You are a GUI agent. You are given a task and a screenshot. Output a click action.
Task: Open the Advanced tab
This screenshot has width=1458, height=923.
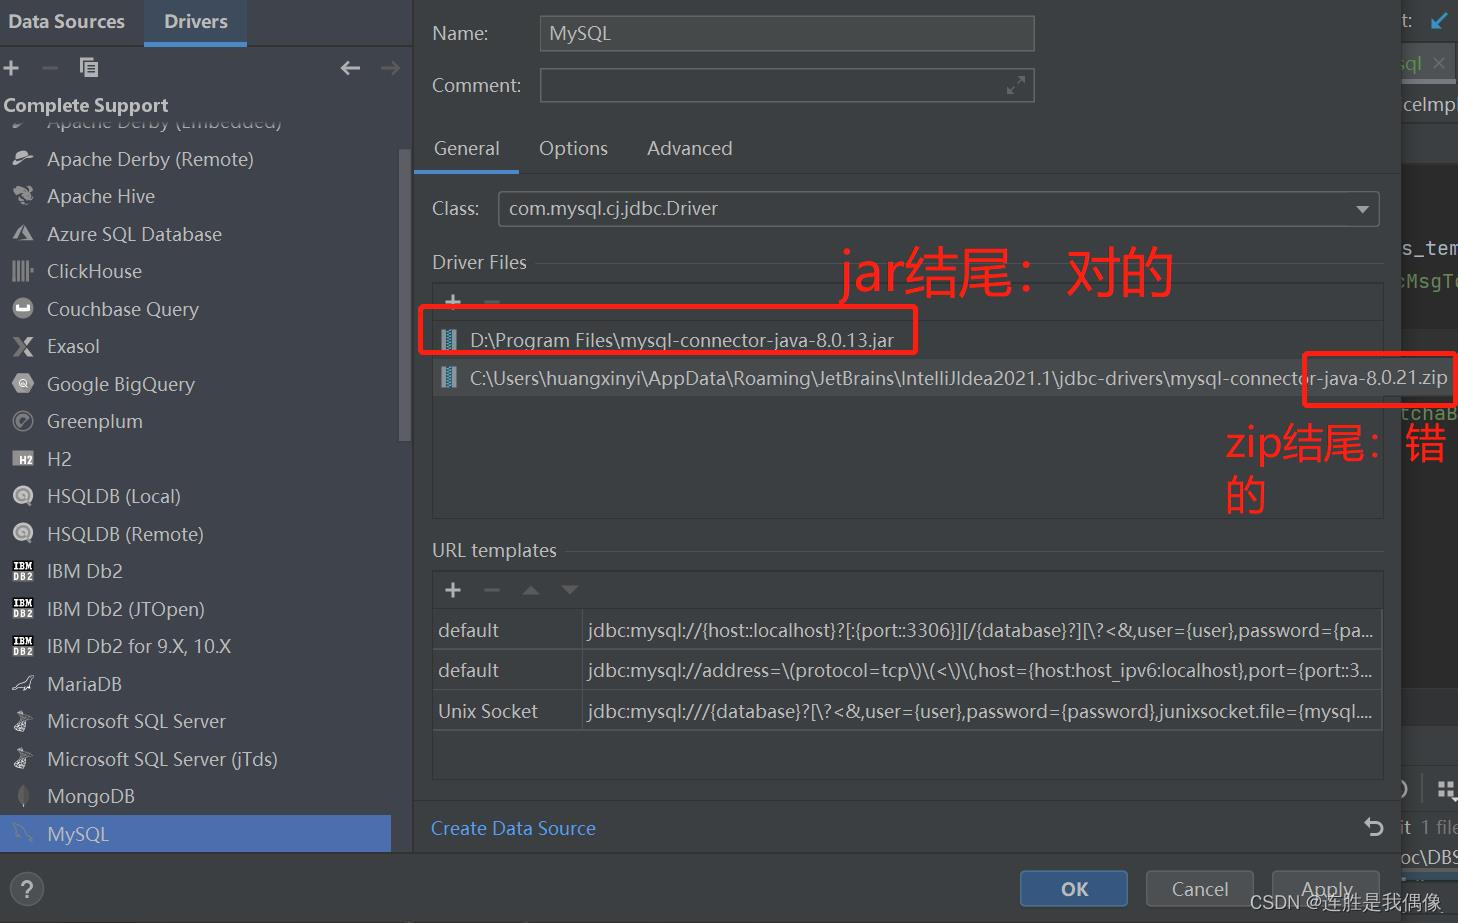689,148
